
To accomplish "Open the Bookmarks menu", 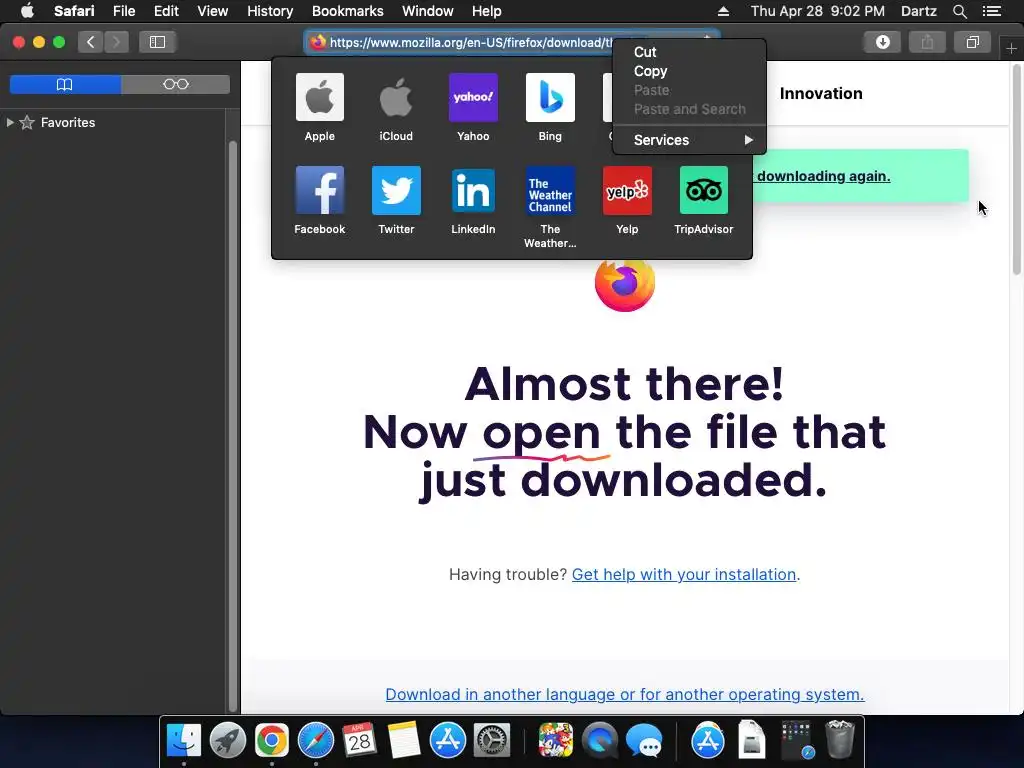I will point(347,11).
